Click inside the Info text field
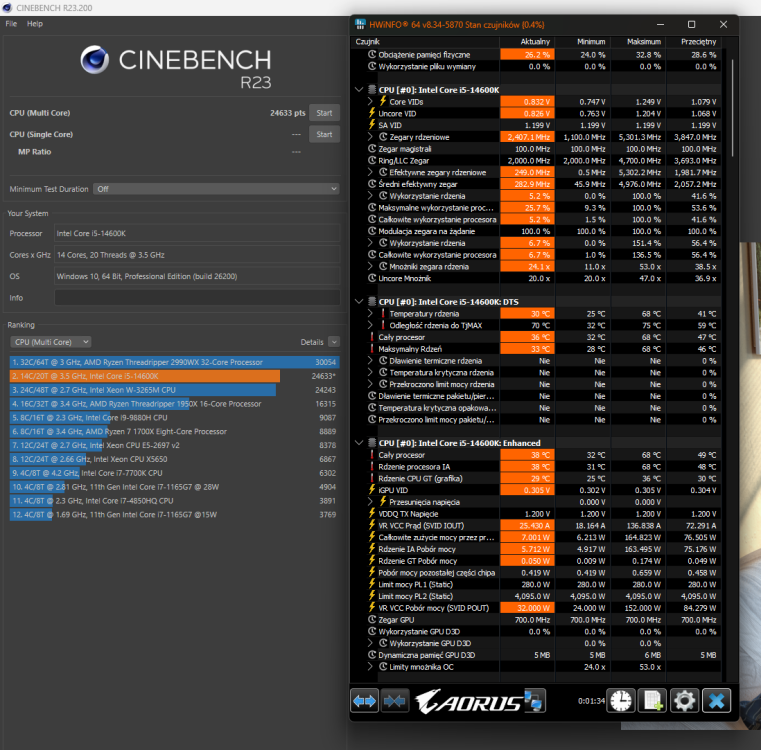The width and height of the screenshot is (761, 750). tap(197, 298)
